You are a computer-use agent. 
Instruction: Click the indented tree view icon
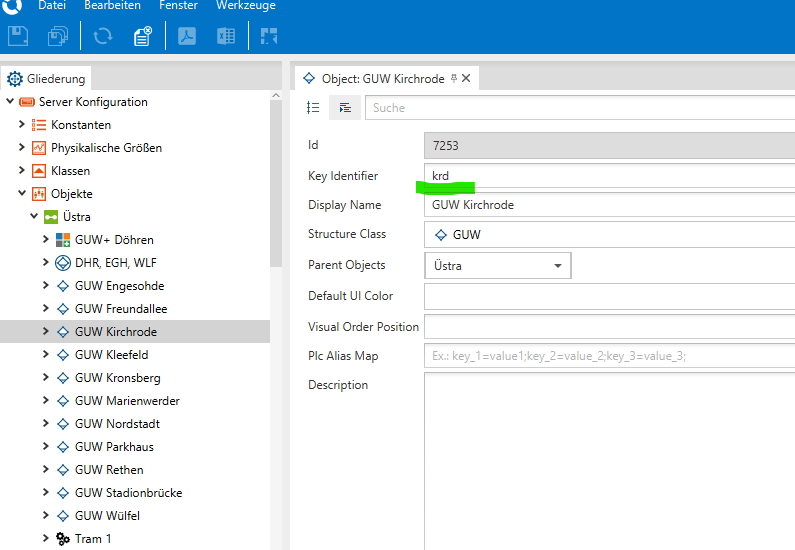click(345, 107)
